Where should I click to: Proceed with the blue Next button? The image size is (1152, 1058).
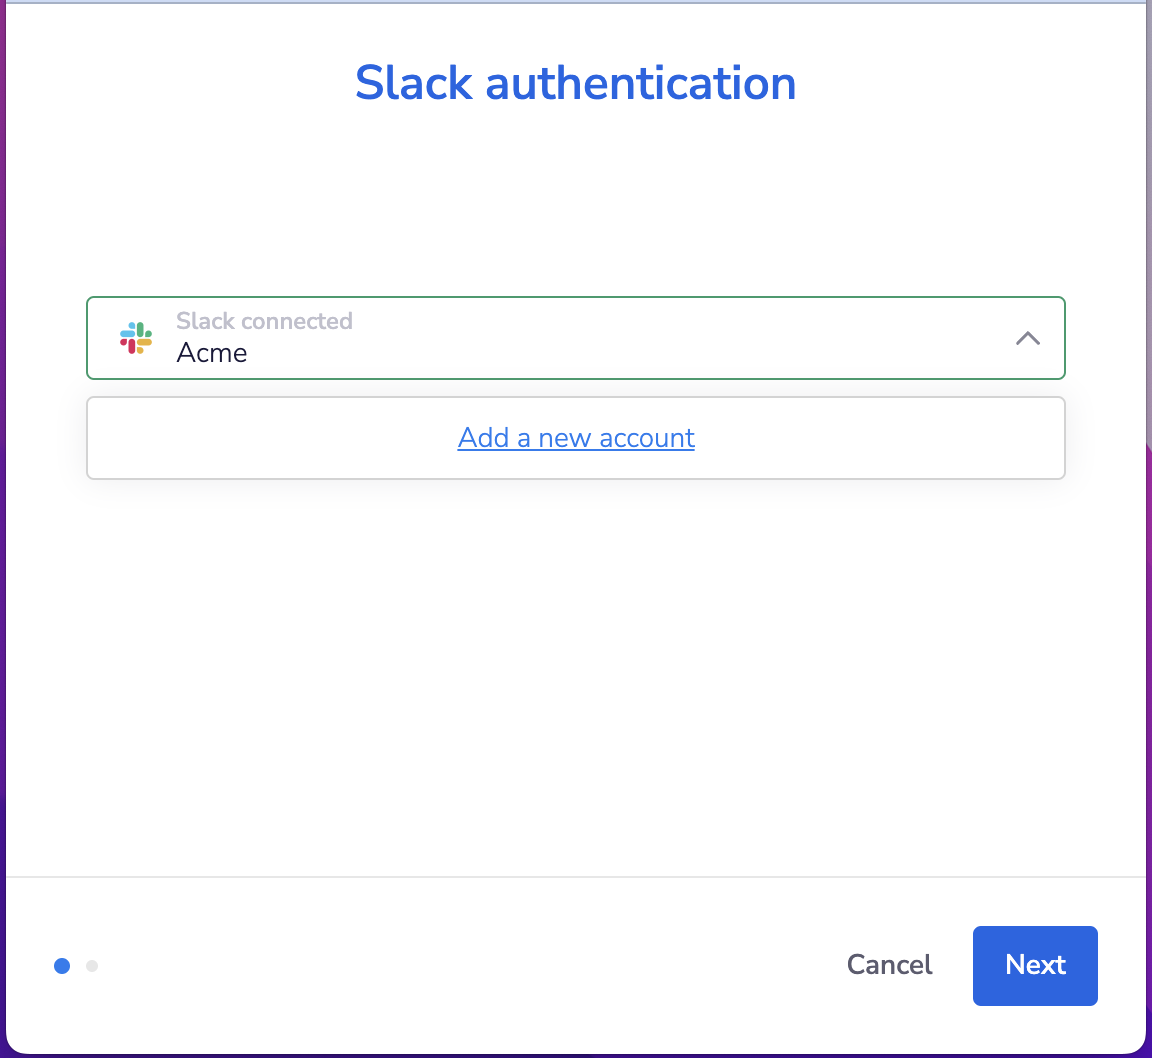[x=1035, y=965]
